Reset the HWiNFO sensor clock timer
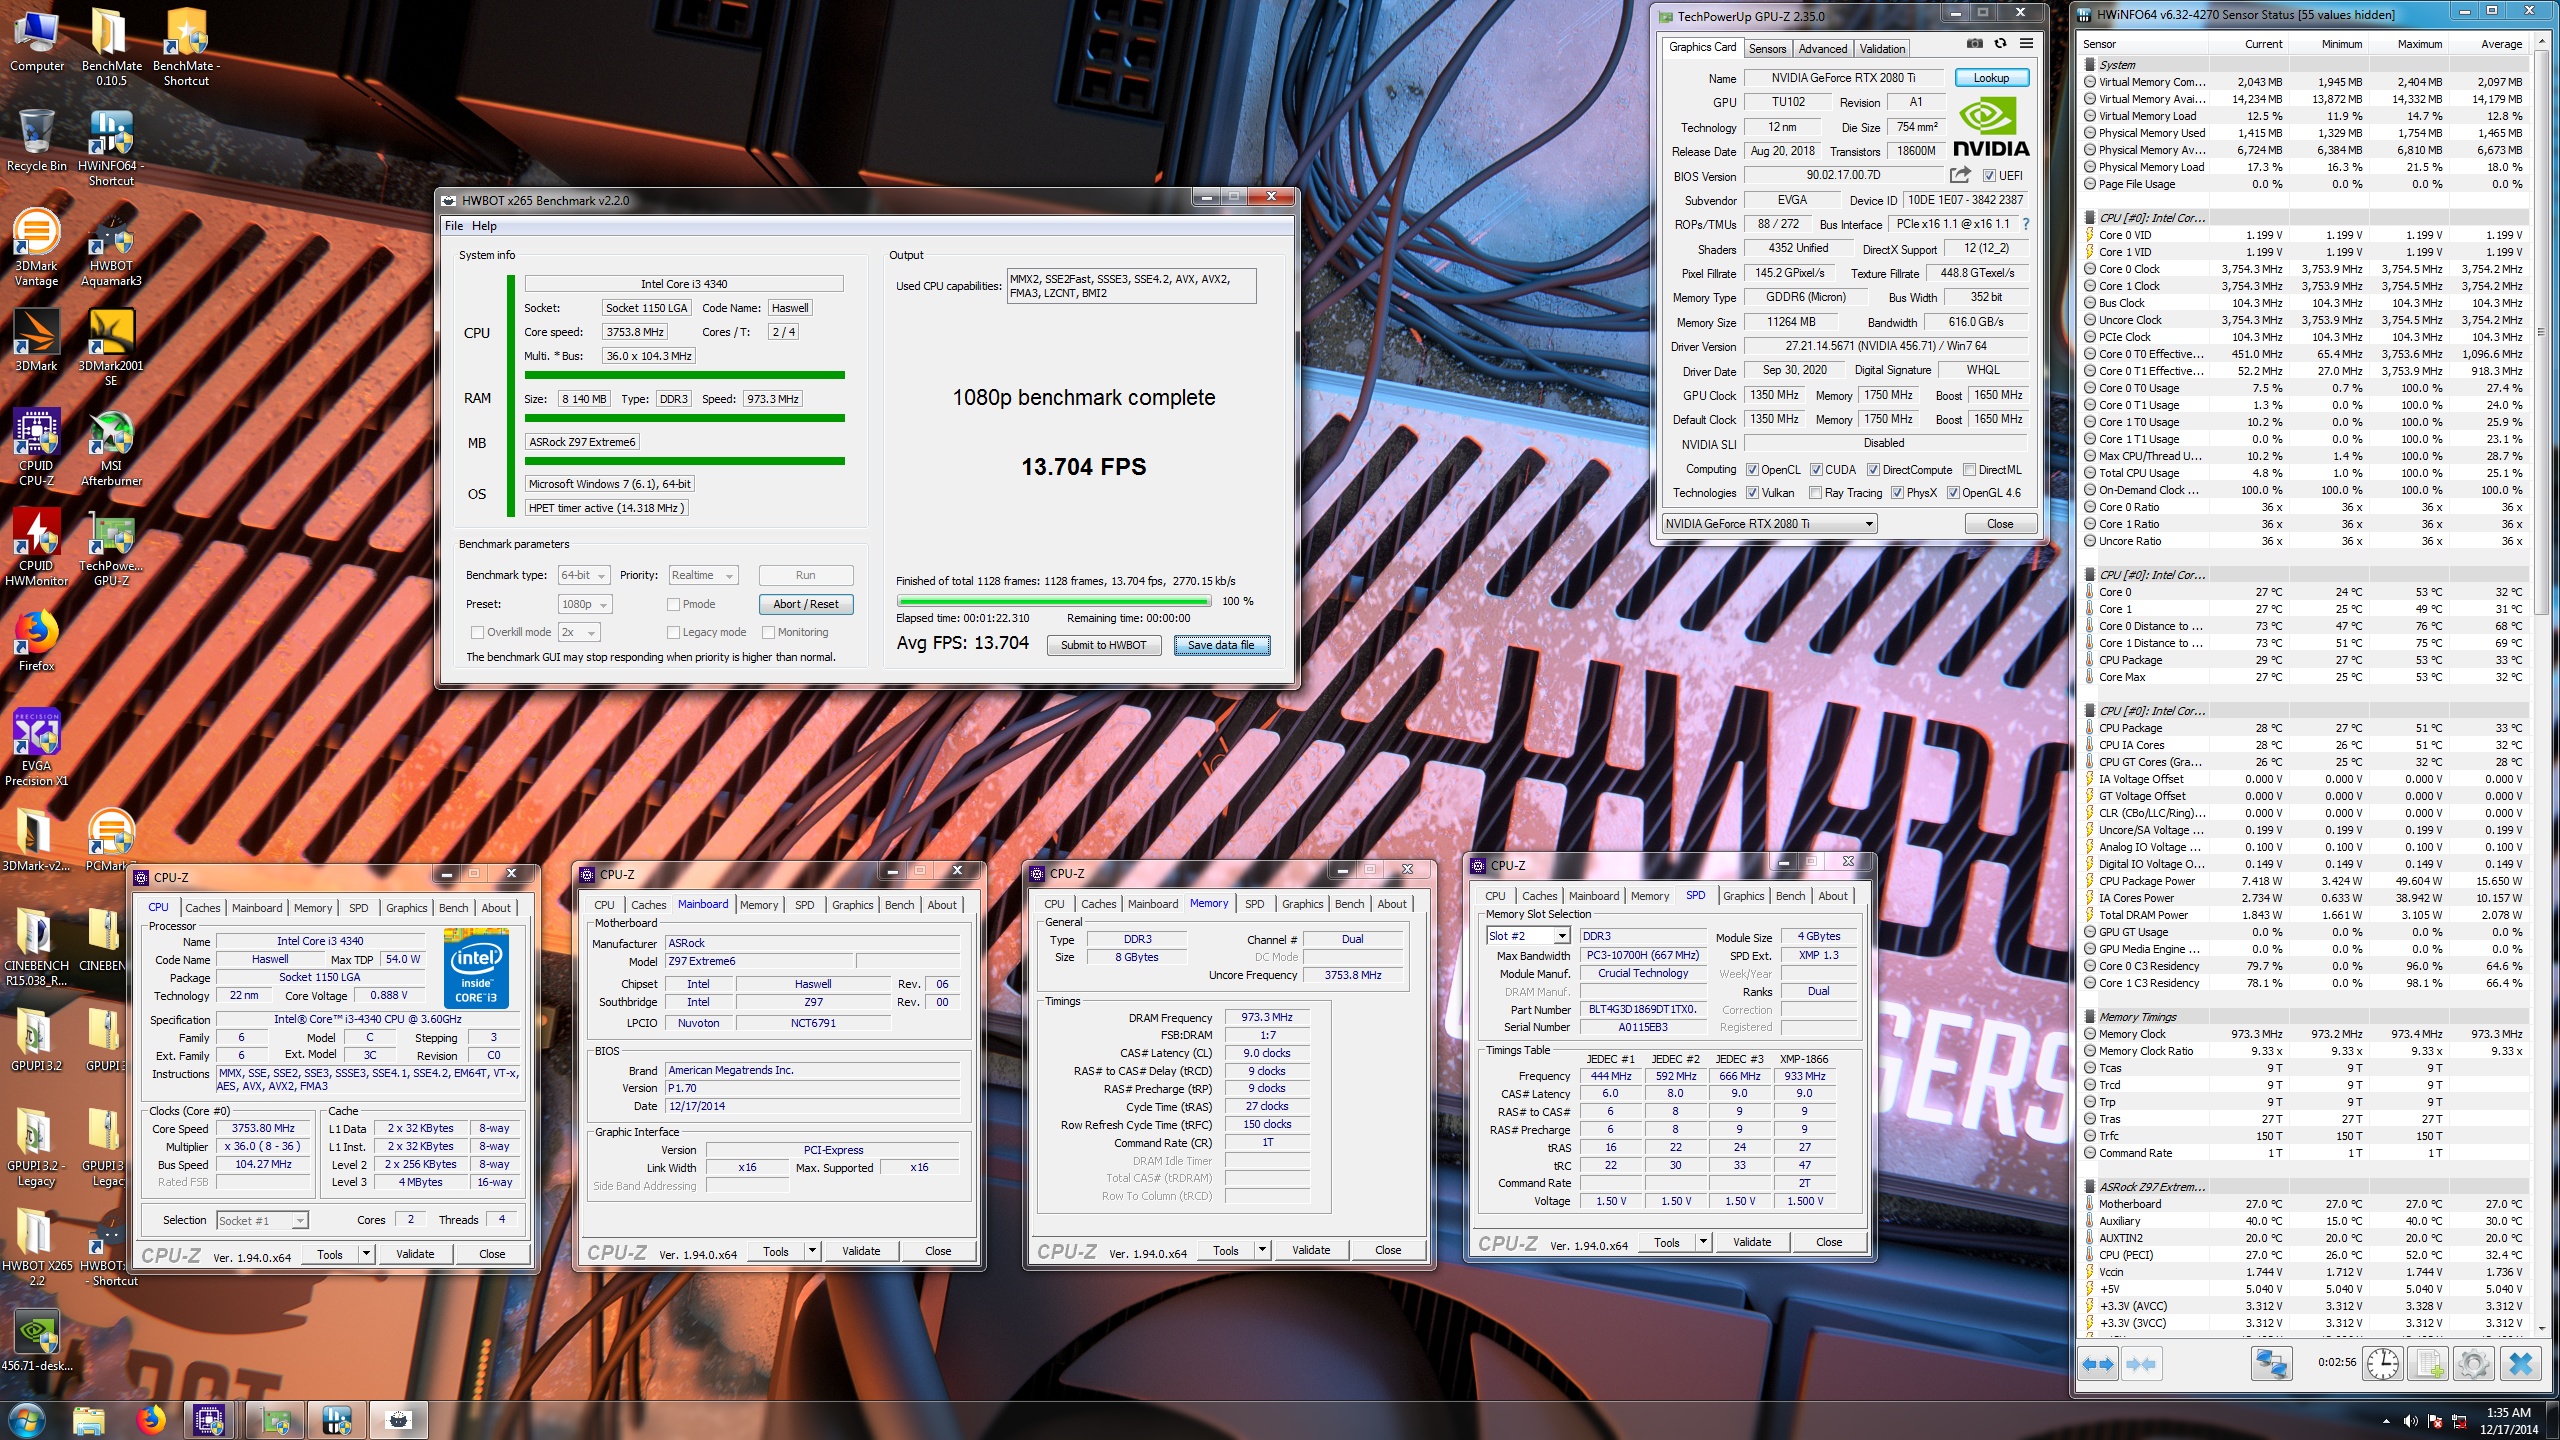Image resolution: width=2560 pixels, height=1440 pixels. point(2383,1364)
